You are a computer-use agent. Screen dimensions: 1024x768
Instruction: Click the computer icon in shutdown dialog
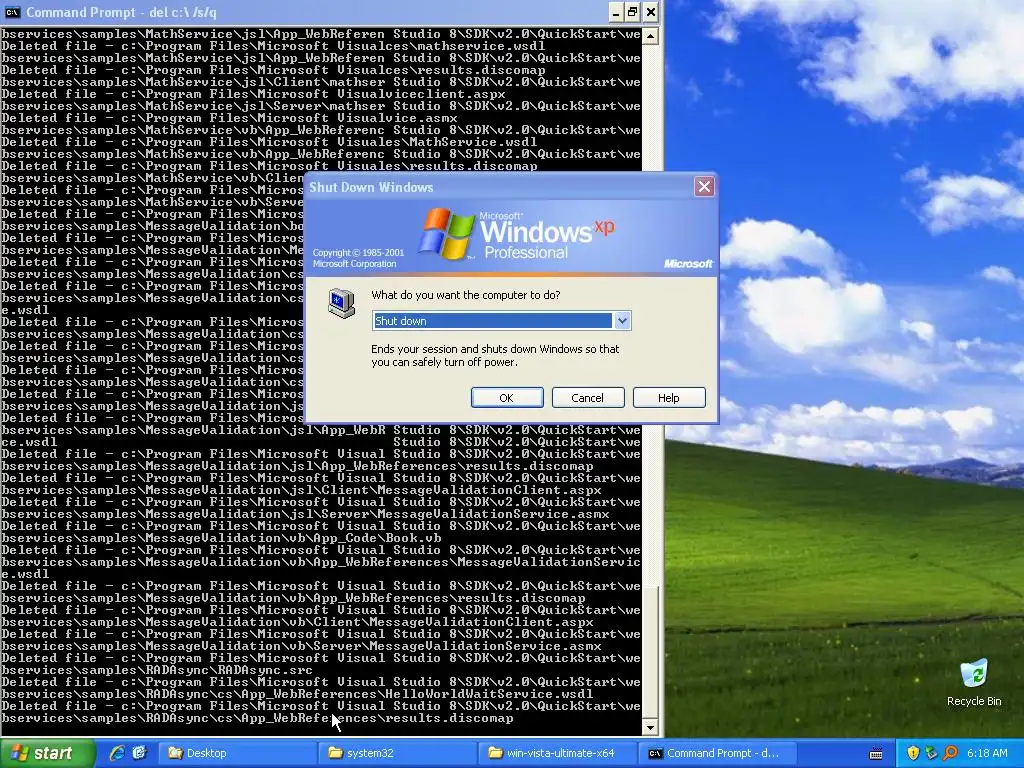(341, 303)
